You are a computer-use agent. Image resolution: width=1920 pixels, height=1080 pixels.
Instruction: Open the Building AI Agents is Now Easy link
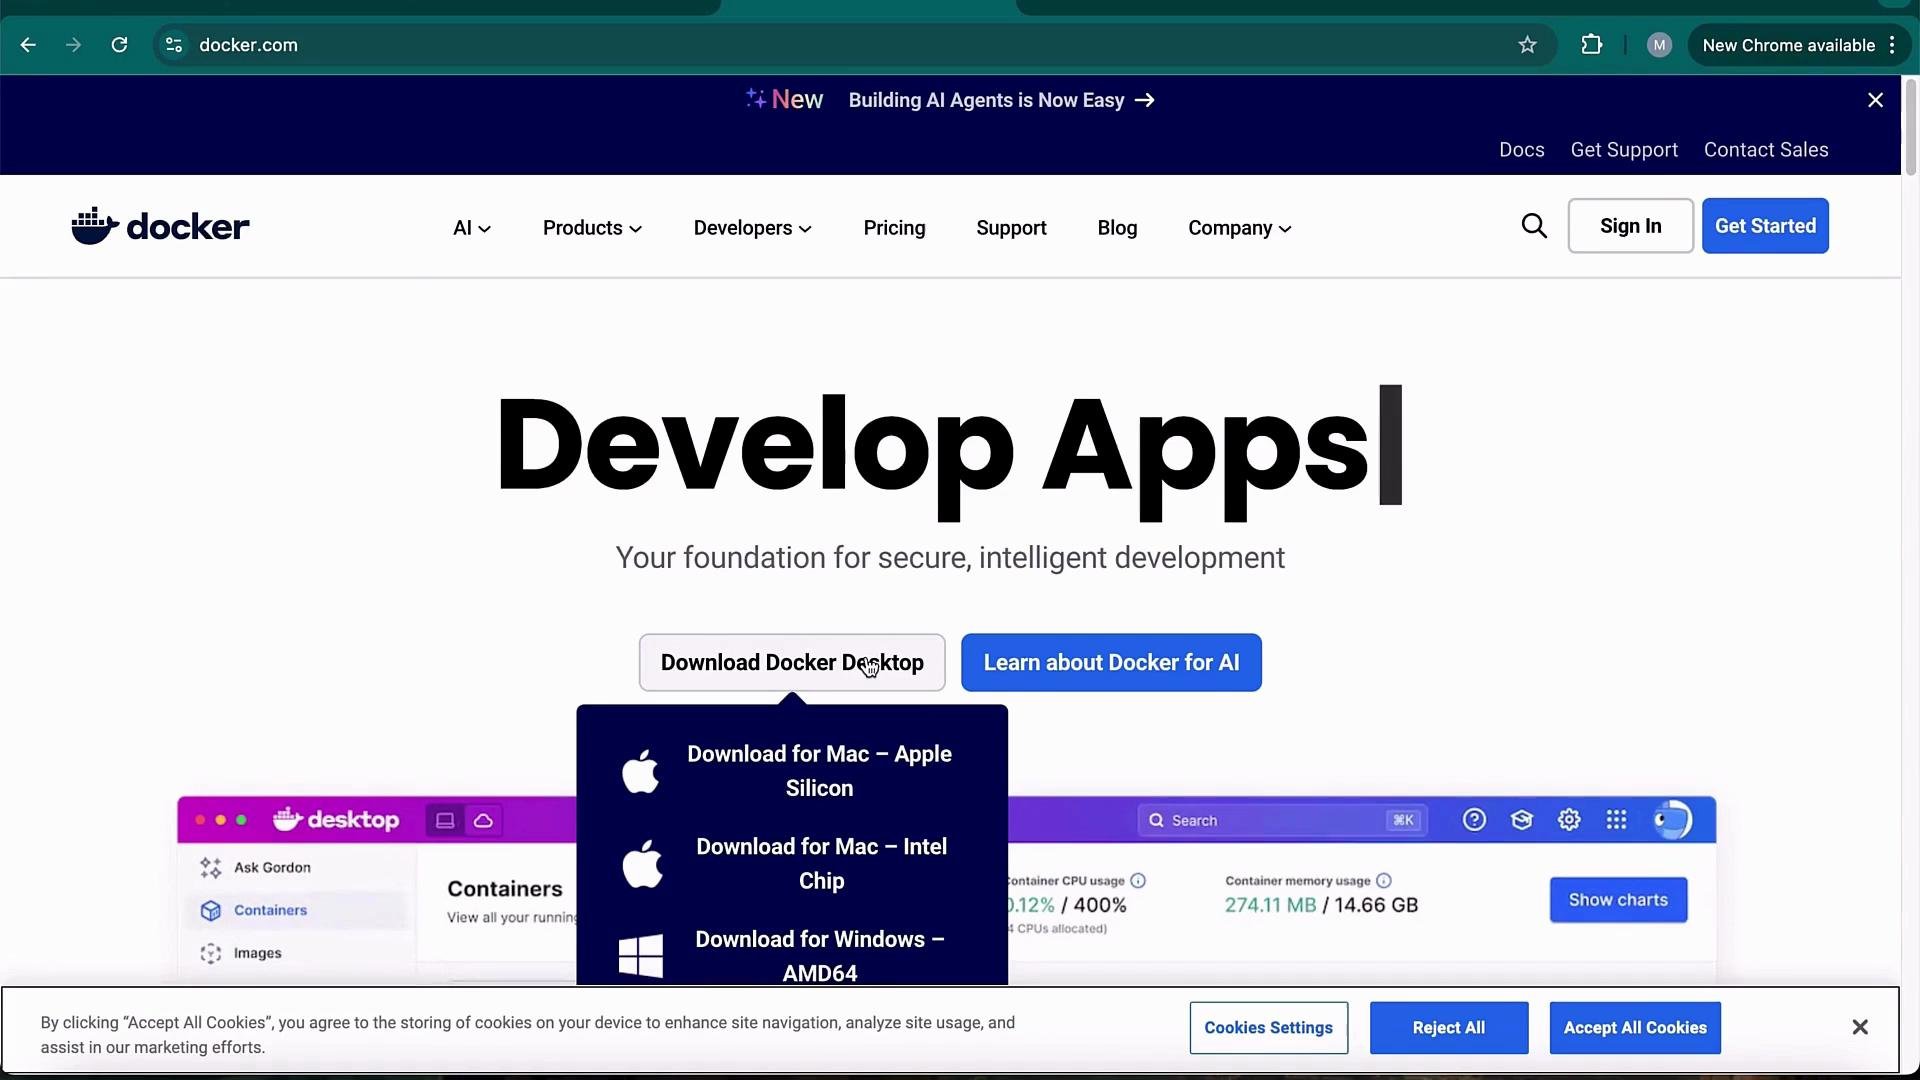click(1001, 100)
